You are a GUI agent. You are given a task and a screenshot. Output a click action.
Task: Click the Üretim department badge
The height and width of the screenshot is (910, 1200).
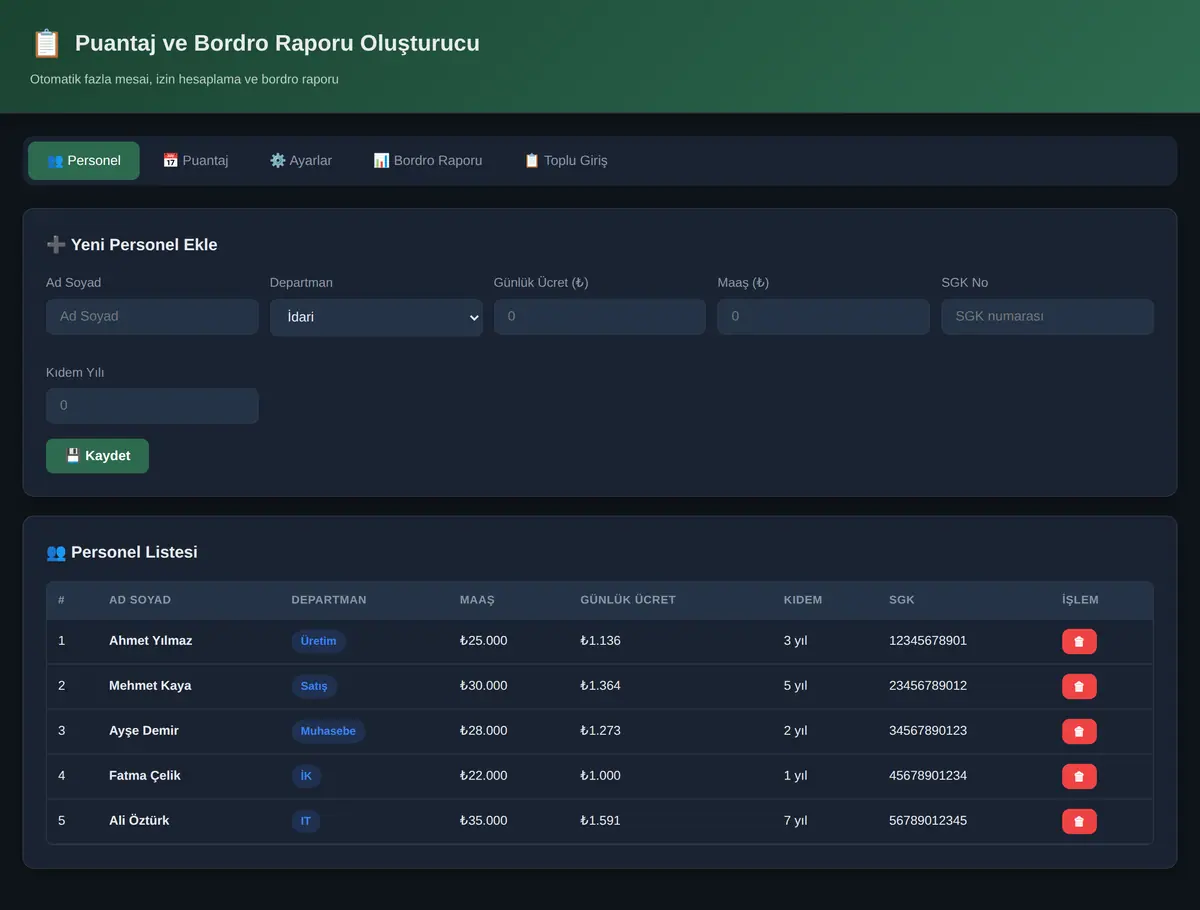coord(319,641)
